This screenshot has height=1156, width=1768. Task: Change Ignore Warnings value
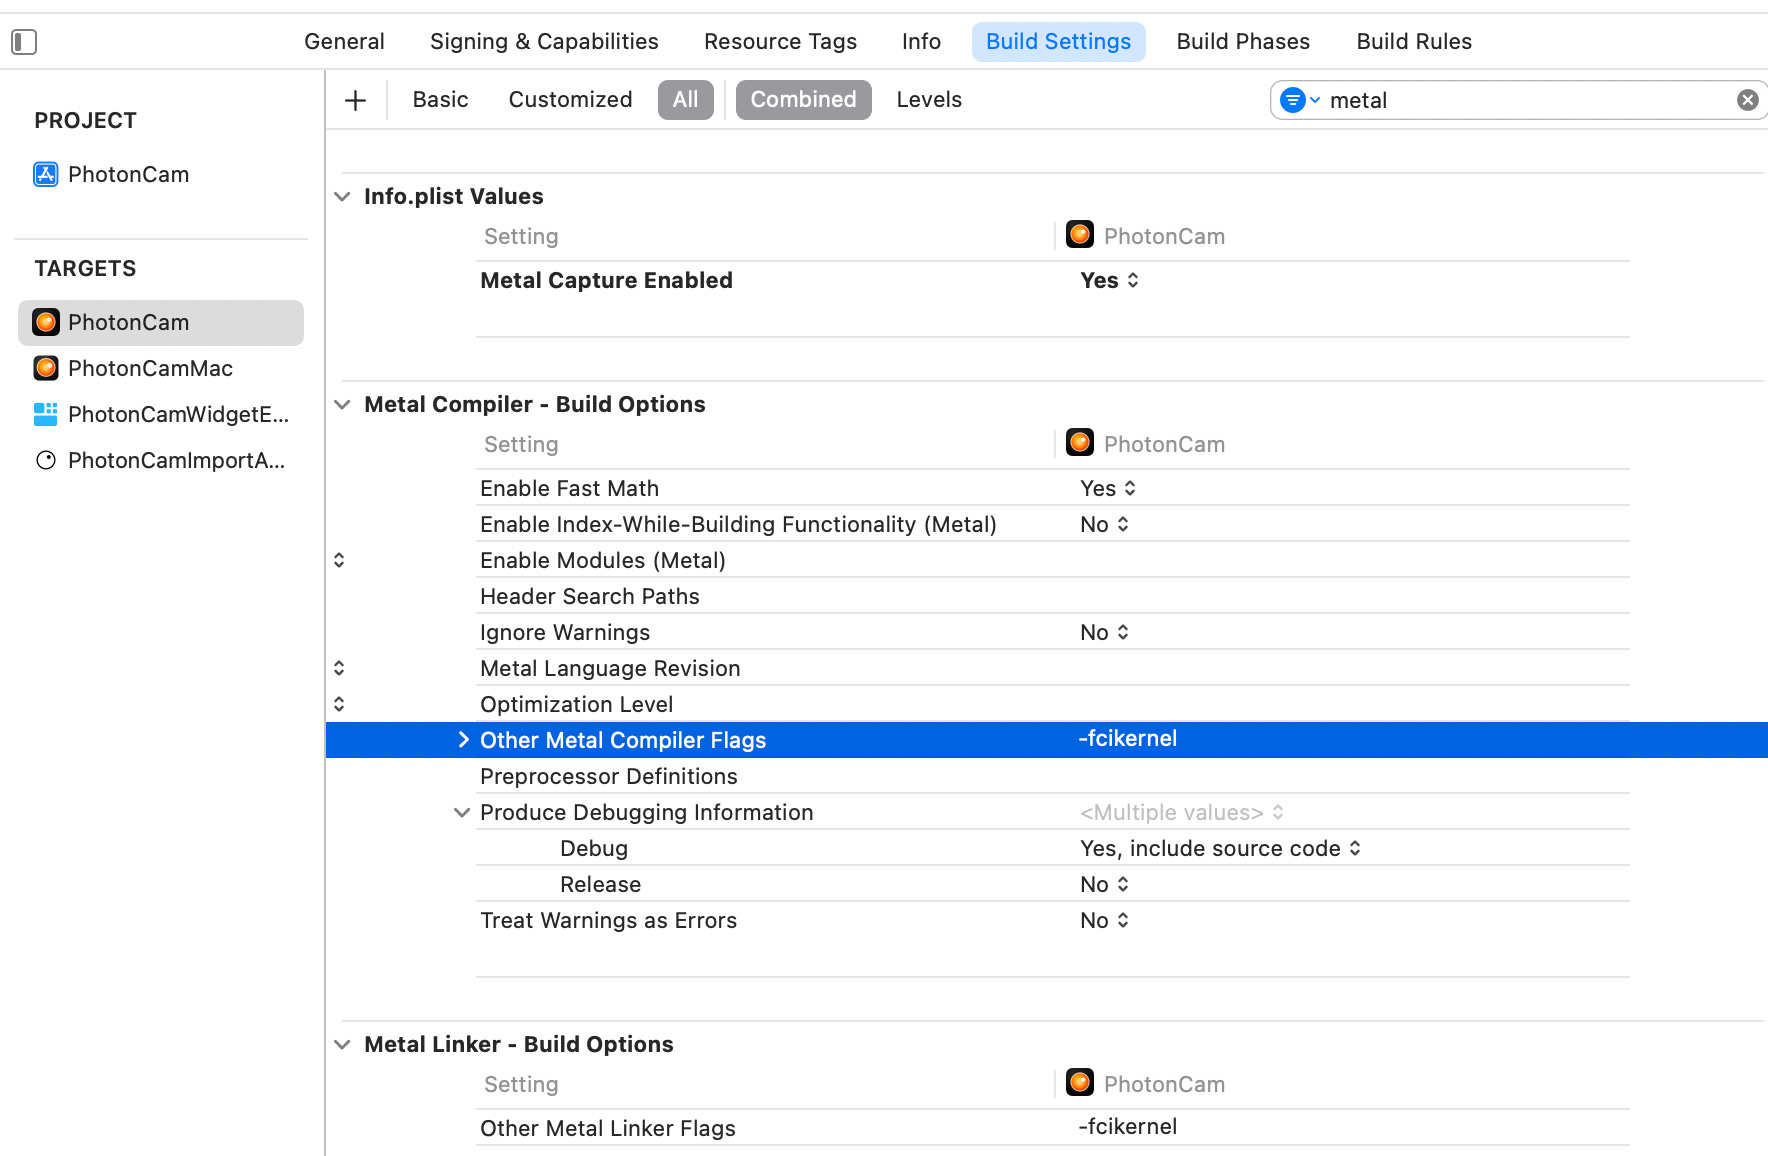pos(1104,633)
